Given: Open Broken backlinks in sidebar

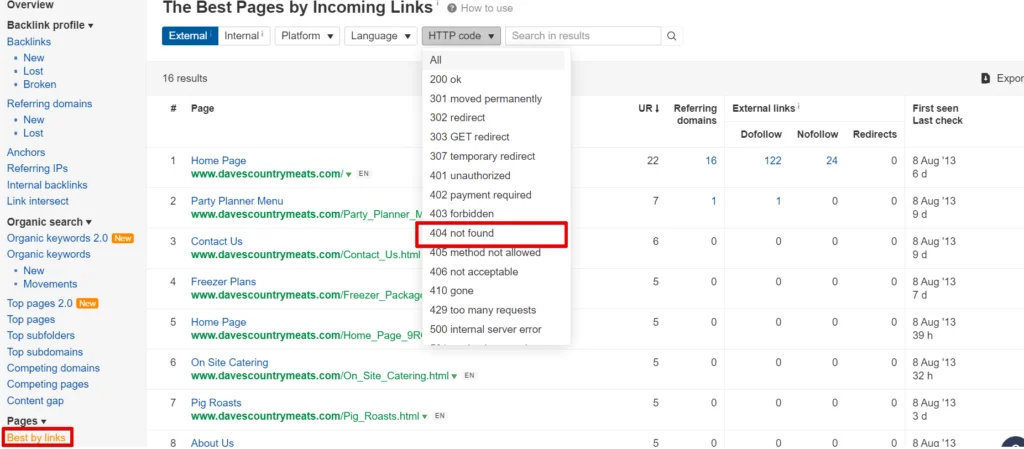Looking at the screenshot, I should click(40, 84).
